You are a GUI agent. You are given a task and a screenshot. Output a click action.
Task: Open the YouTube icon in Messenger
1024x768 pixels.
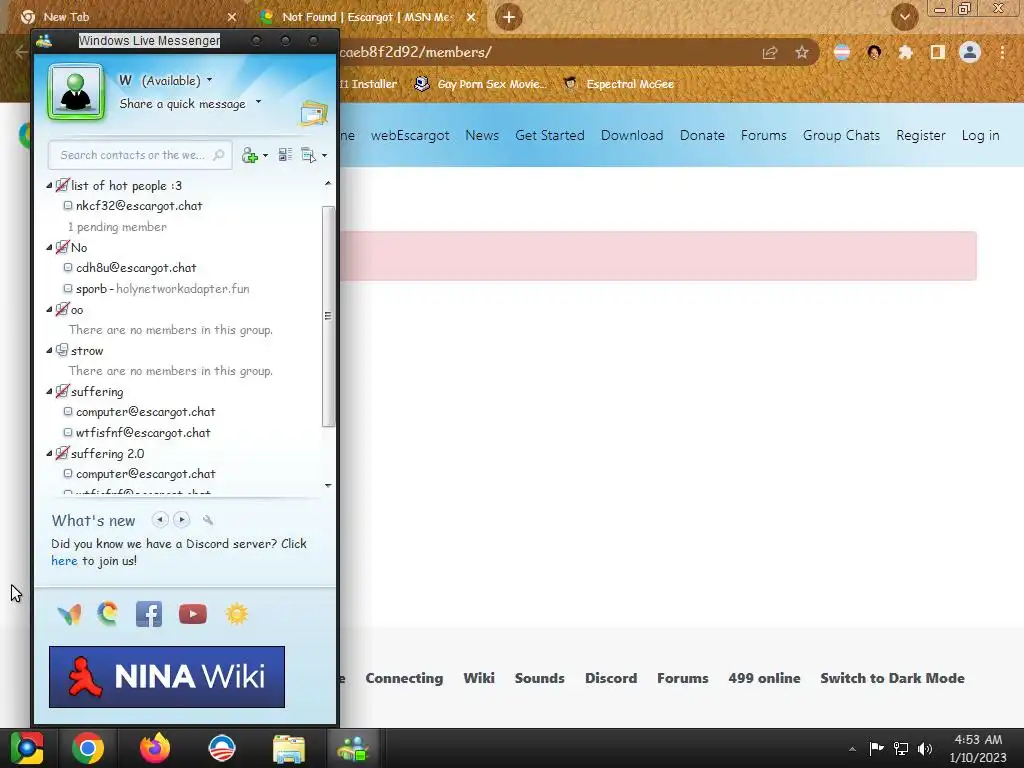tap(193, 615)
